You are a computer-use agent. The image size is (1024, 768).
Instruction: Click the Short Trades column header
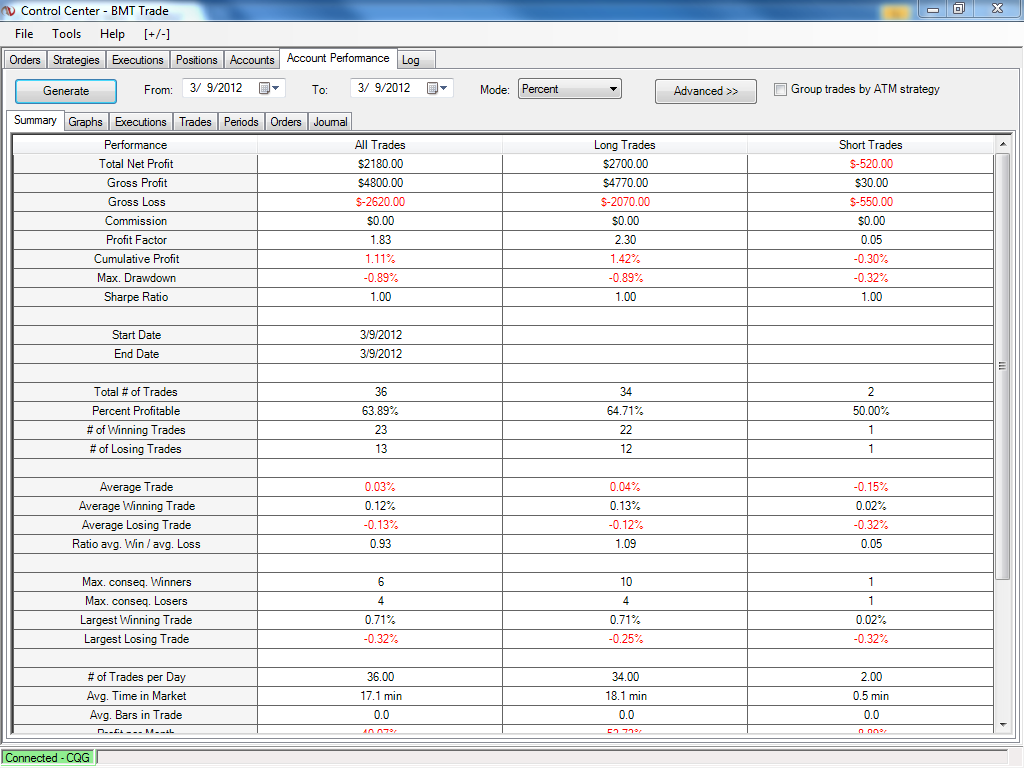[871, 145]
